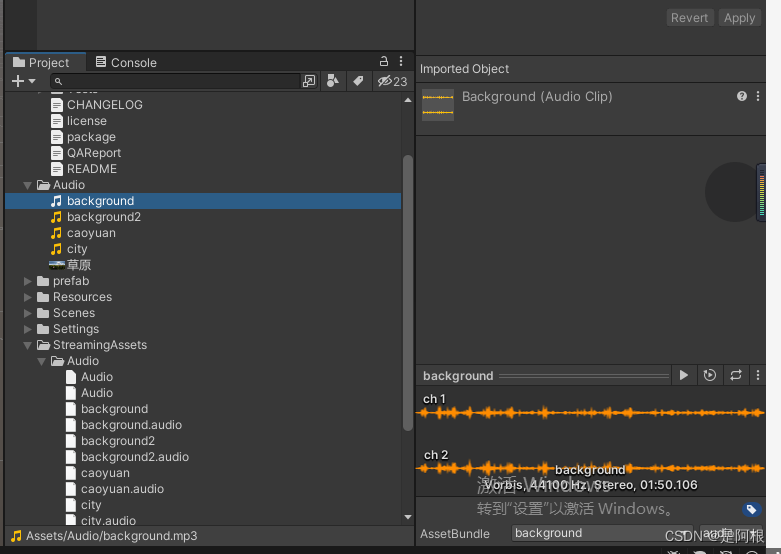Viewport: 781px width, 554px height.
Task: Switch to the Console tab
Action: (x=127, y=62)
